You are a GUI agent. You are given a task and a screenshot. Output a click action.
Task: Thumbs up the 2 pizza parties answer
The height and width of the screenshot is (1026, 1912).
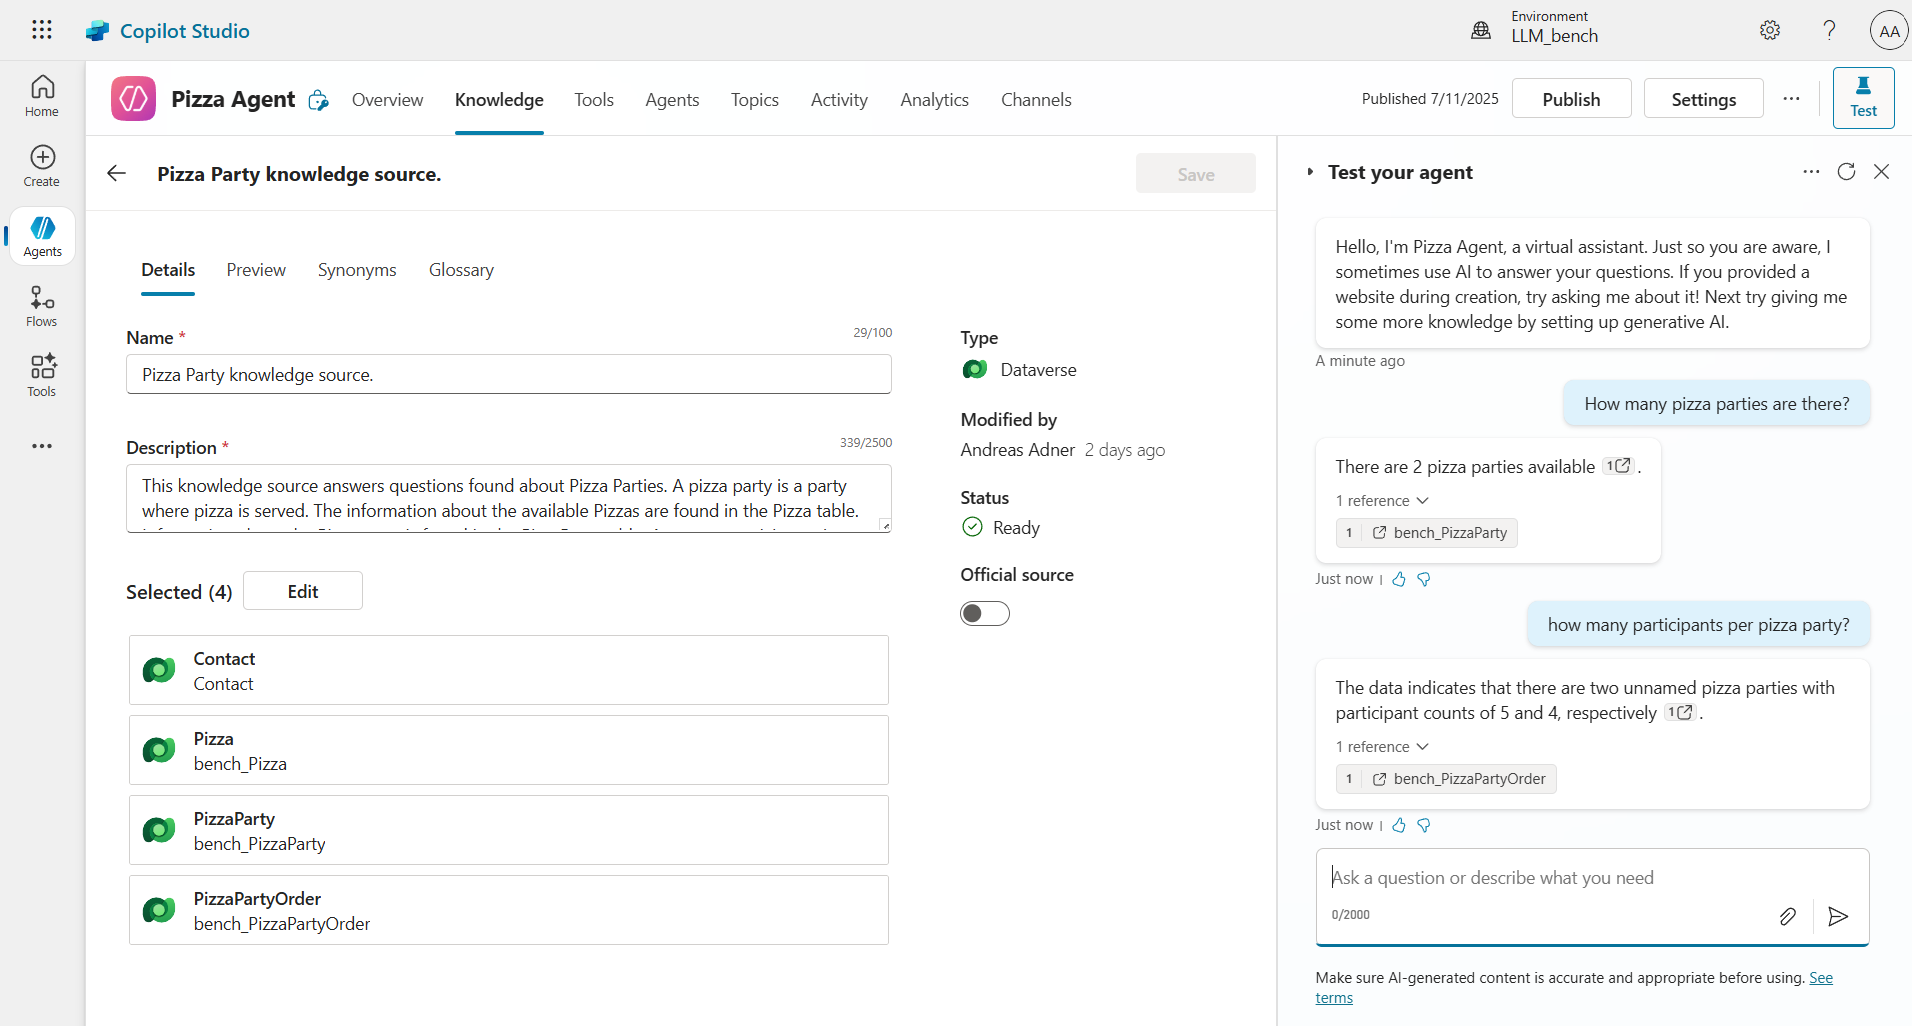[x=1399, y=579]
